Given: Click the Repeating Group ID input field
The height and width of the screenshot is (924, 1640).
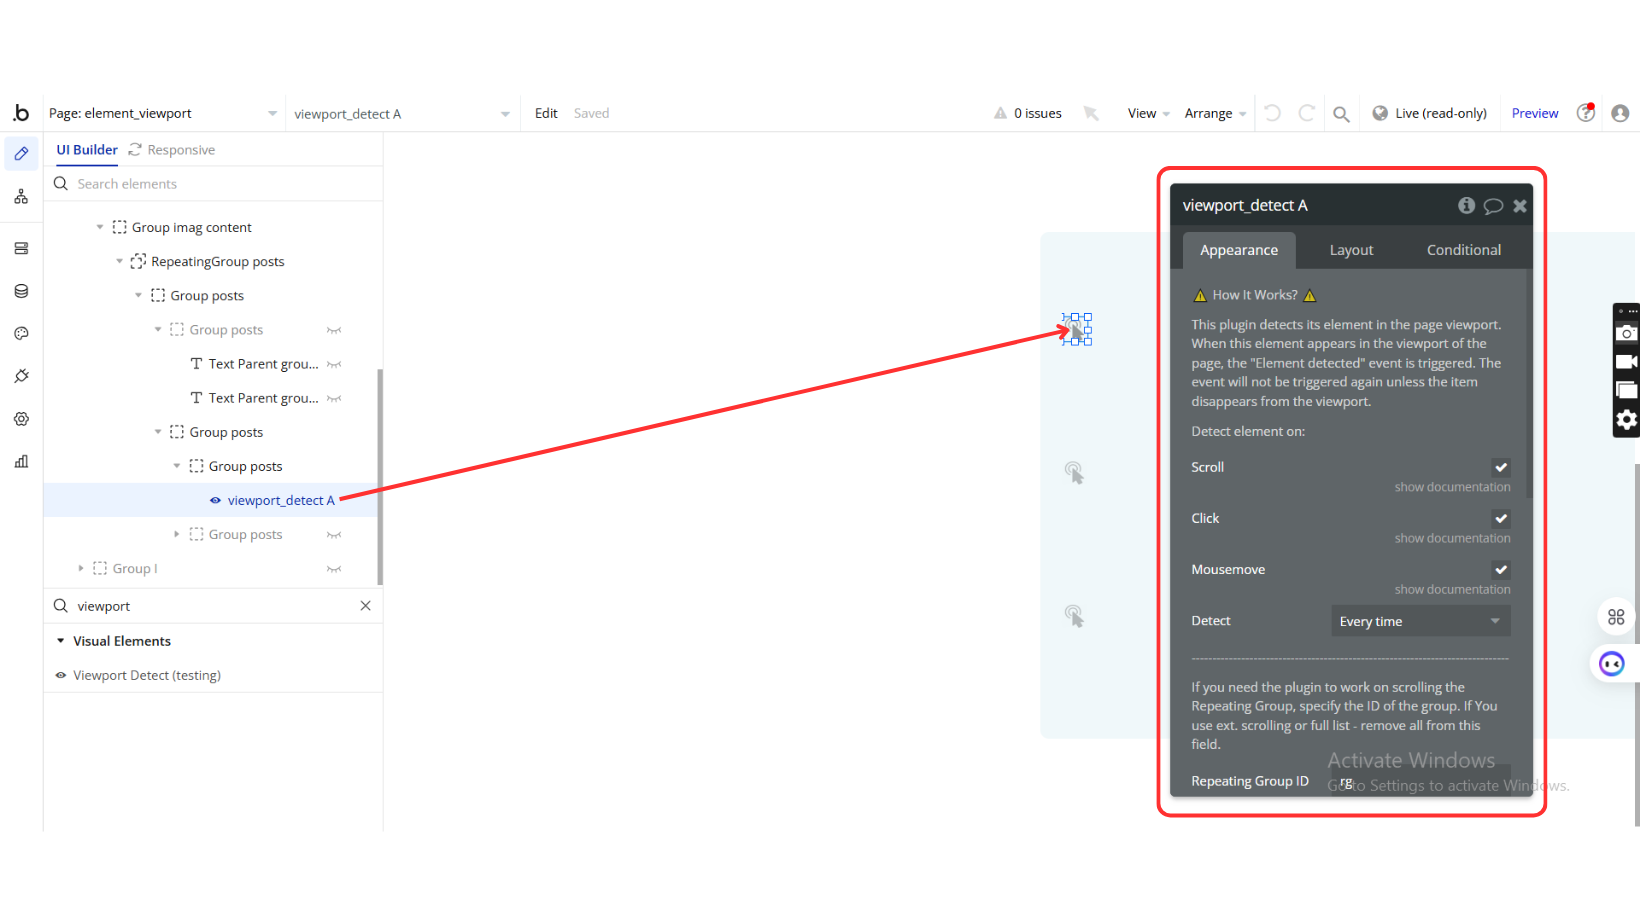Looking at the screenshot, I should coord(1420,781).
